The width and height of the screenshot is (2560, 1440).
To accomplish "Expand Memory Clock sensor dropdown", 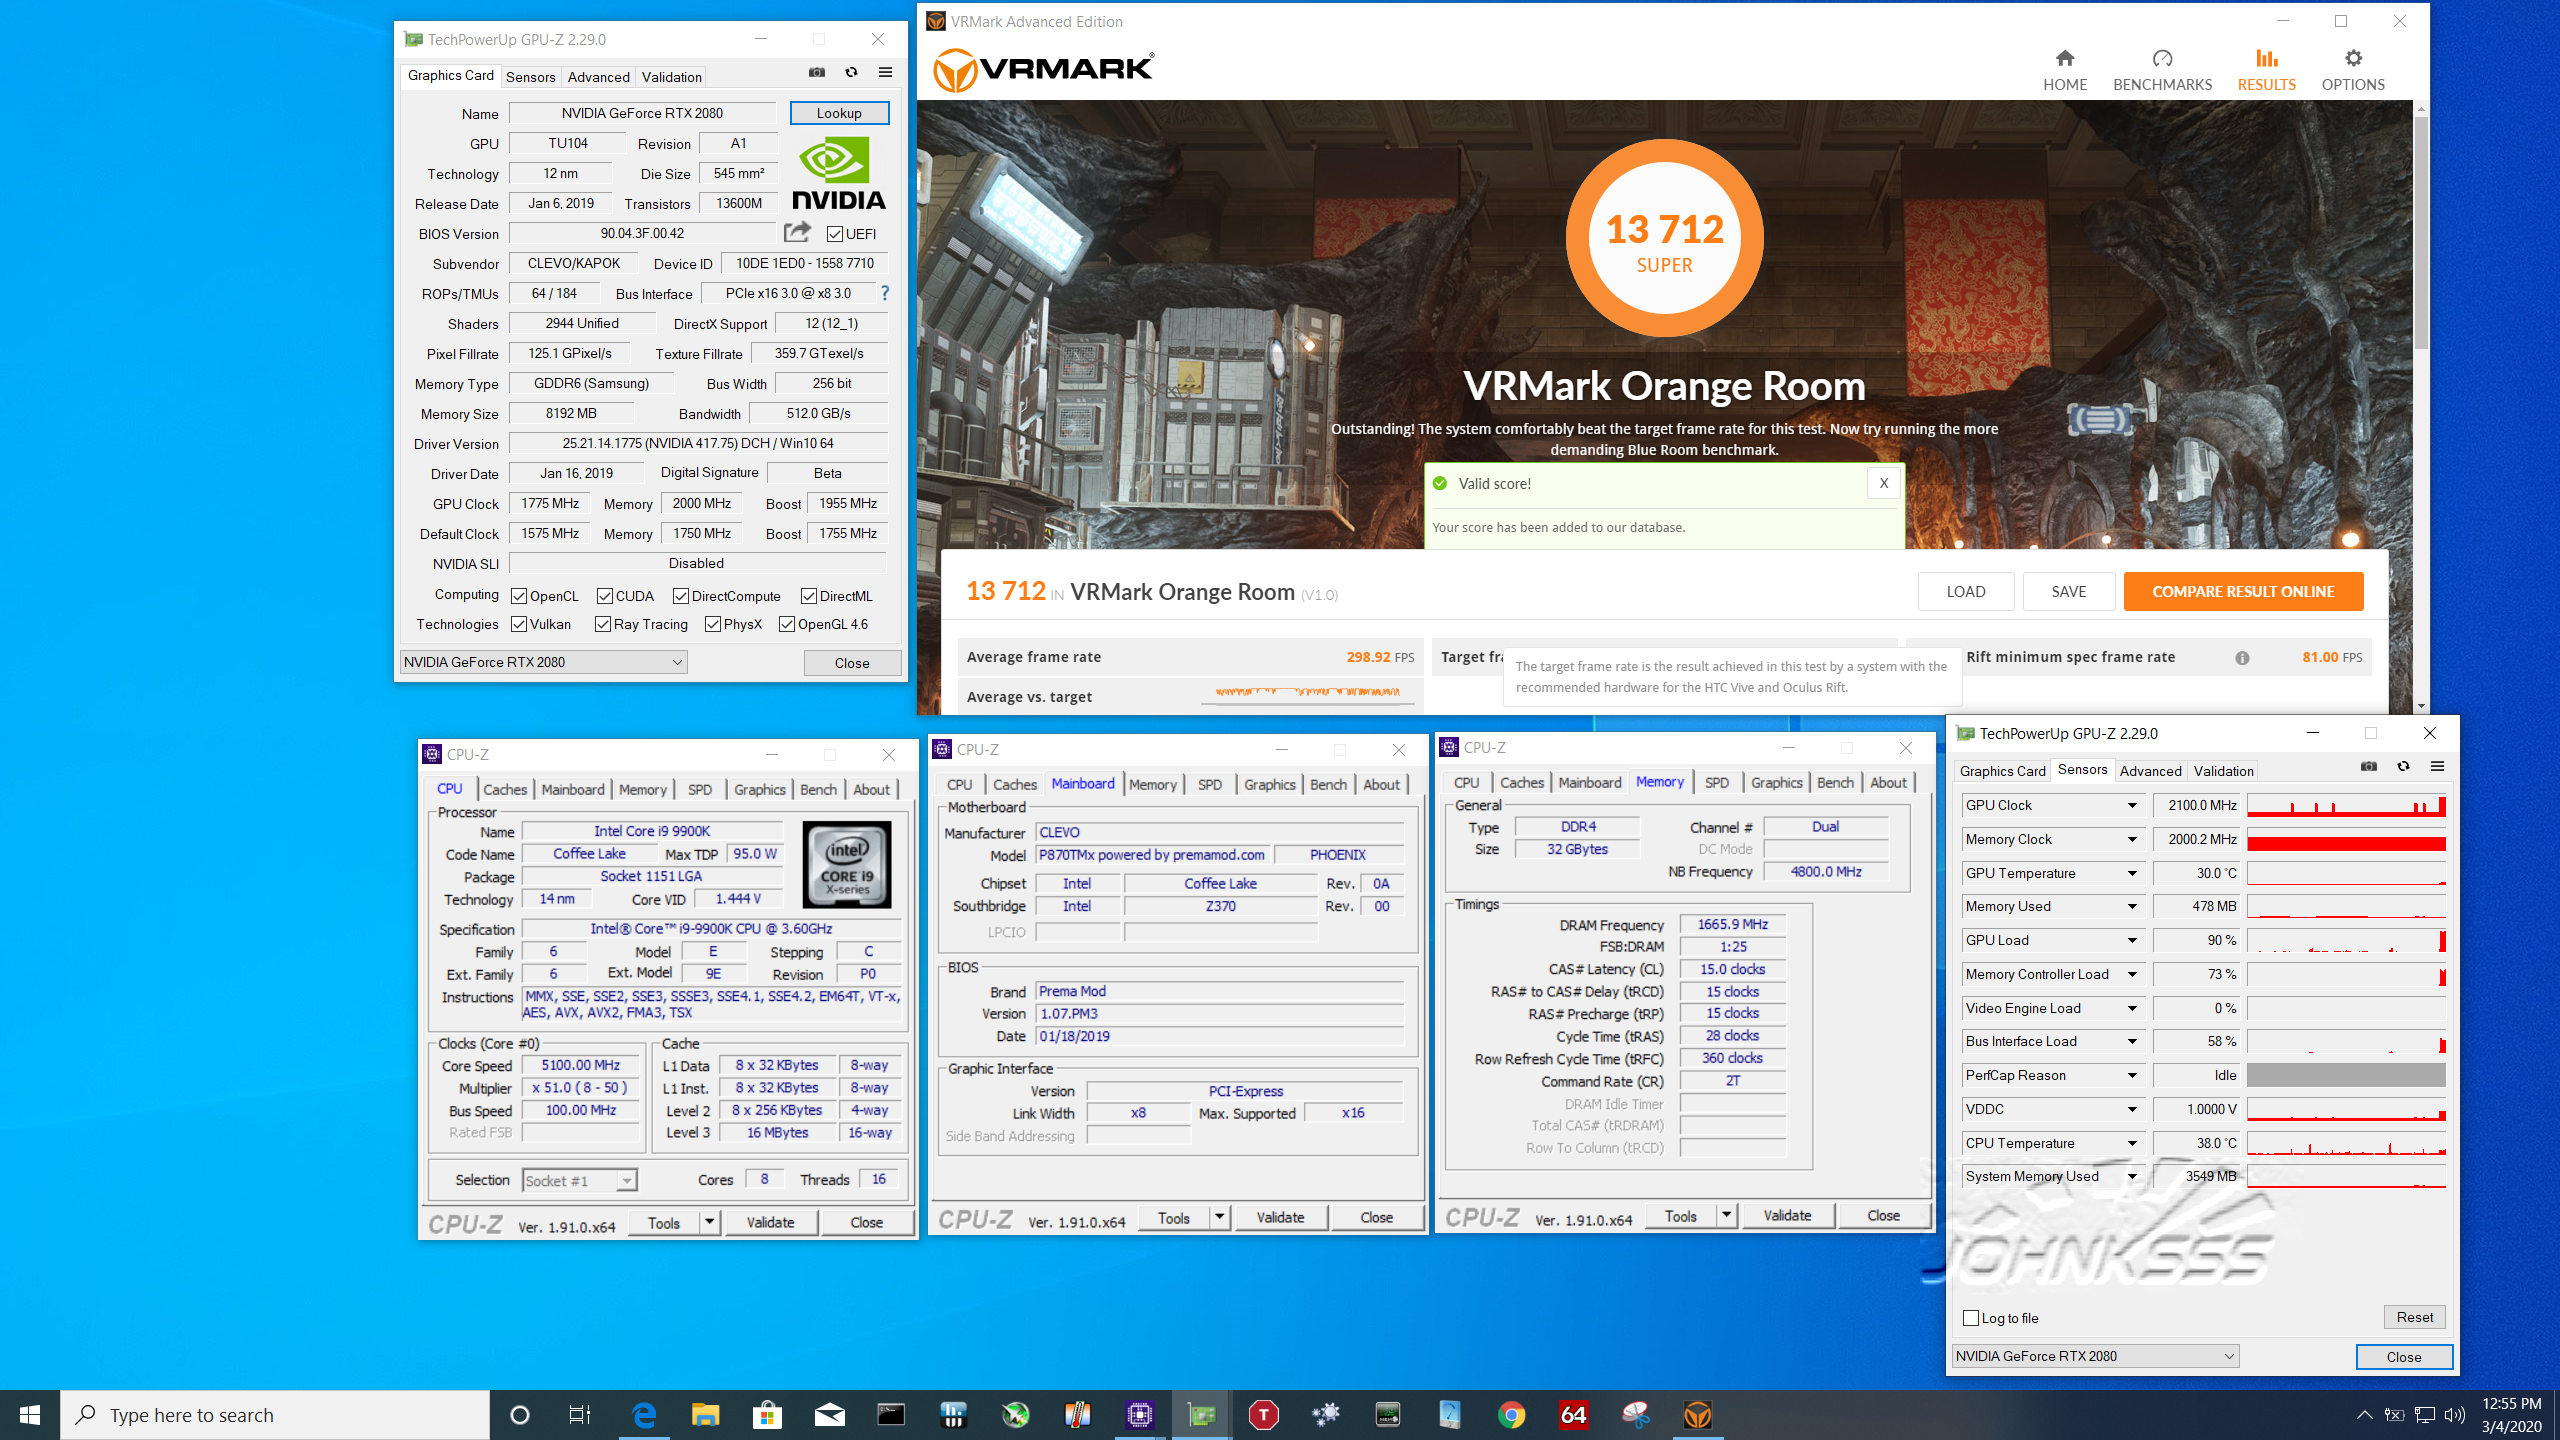I will tap(2132, 839).
